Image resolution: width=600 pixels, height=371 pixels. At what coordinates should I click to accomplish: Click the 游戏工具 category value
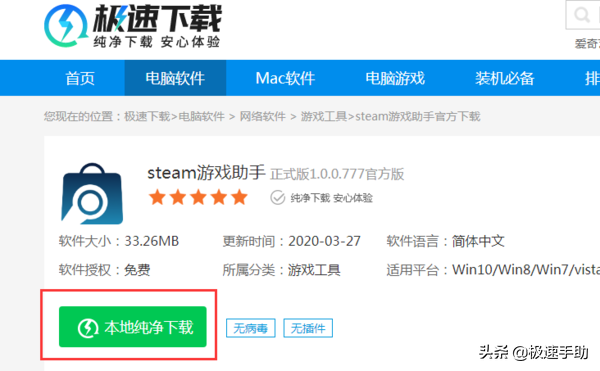(x=314, y=270)
